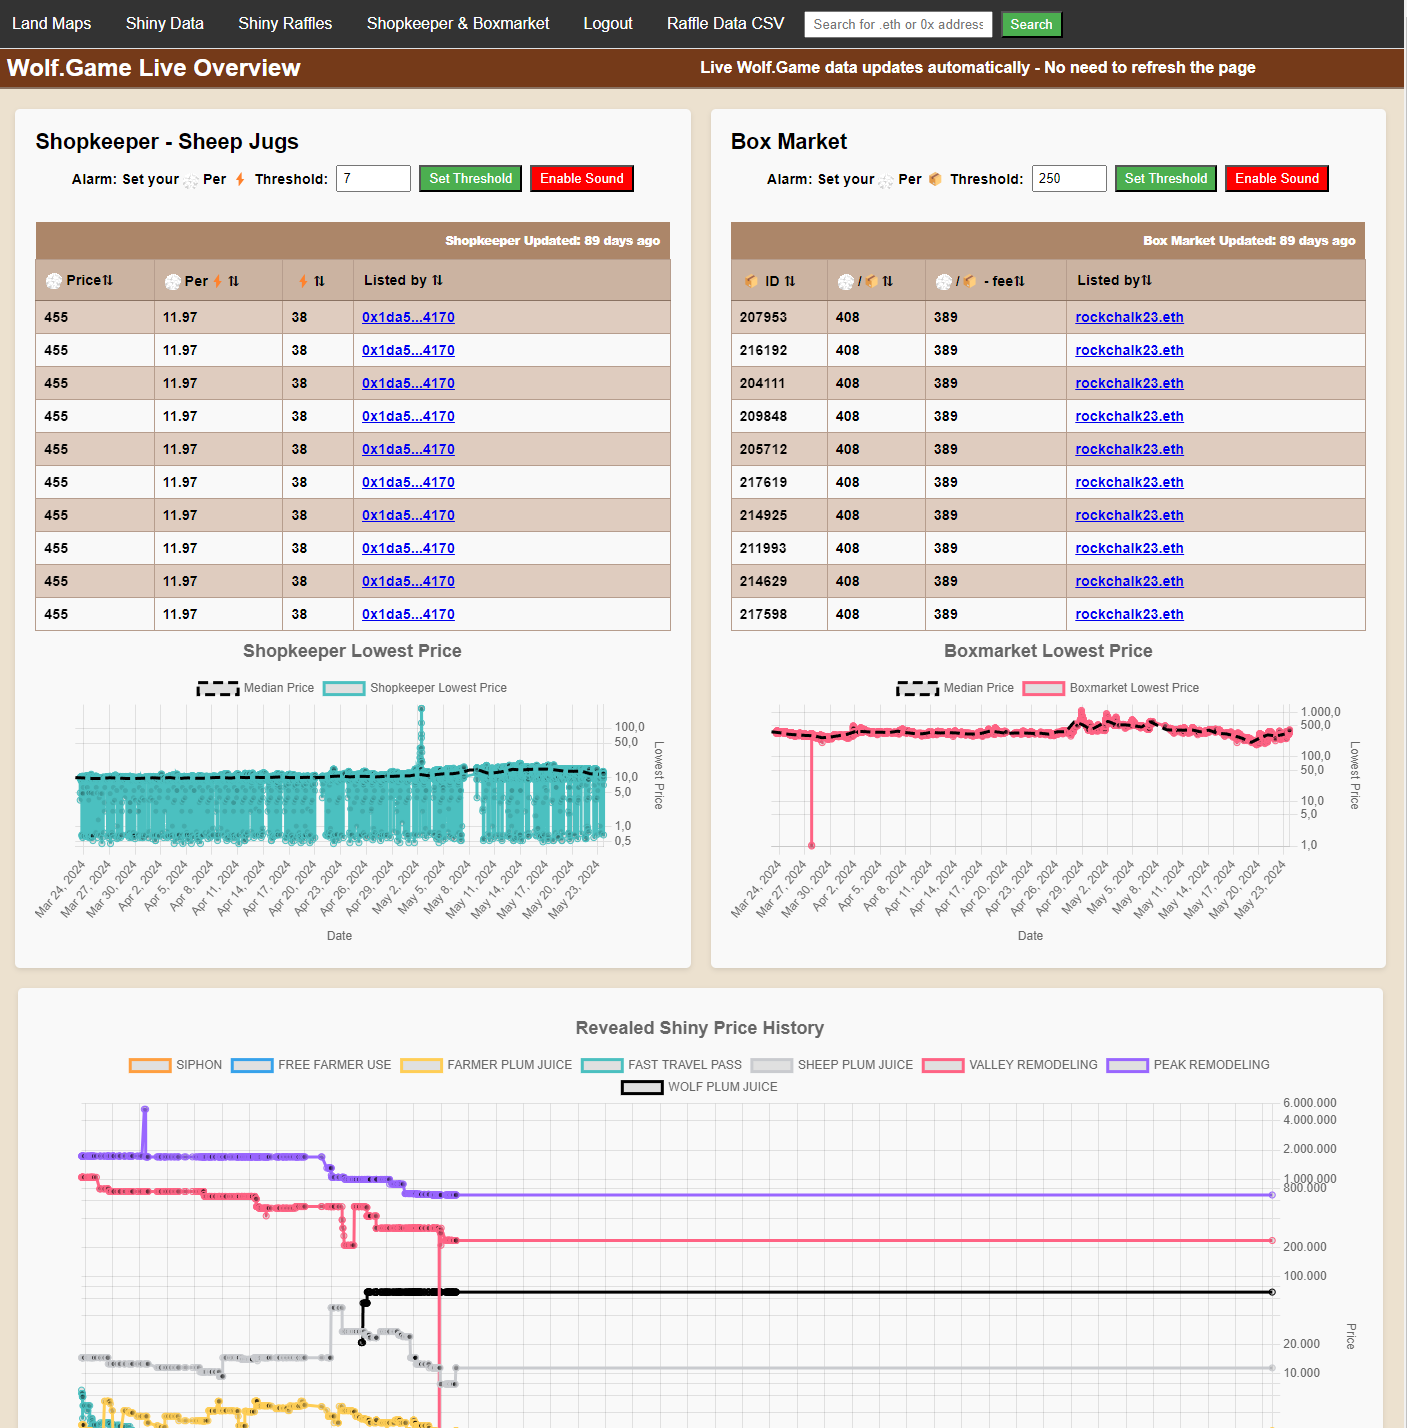The image size is (1407, 1428).
Task: Toggle Median Price in Boxmarket chart legend
Action: [955, 688]
